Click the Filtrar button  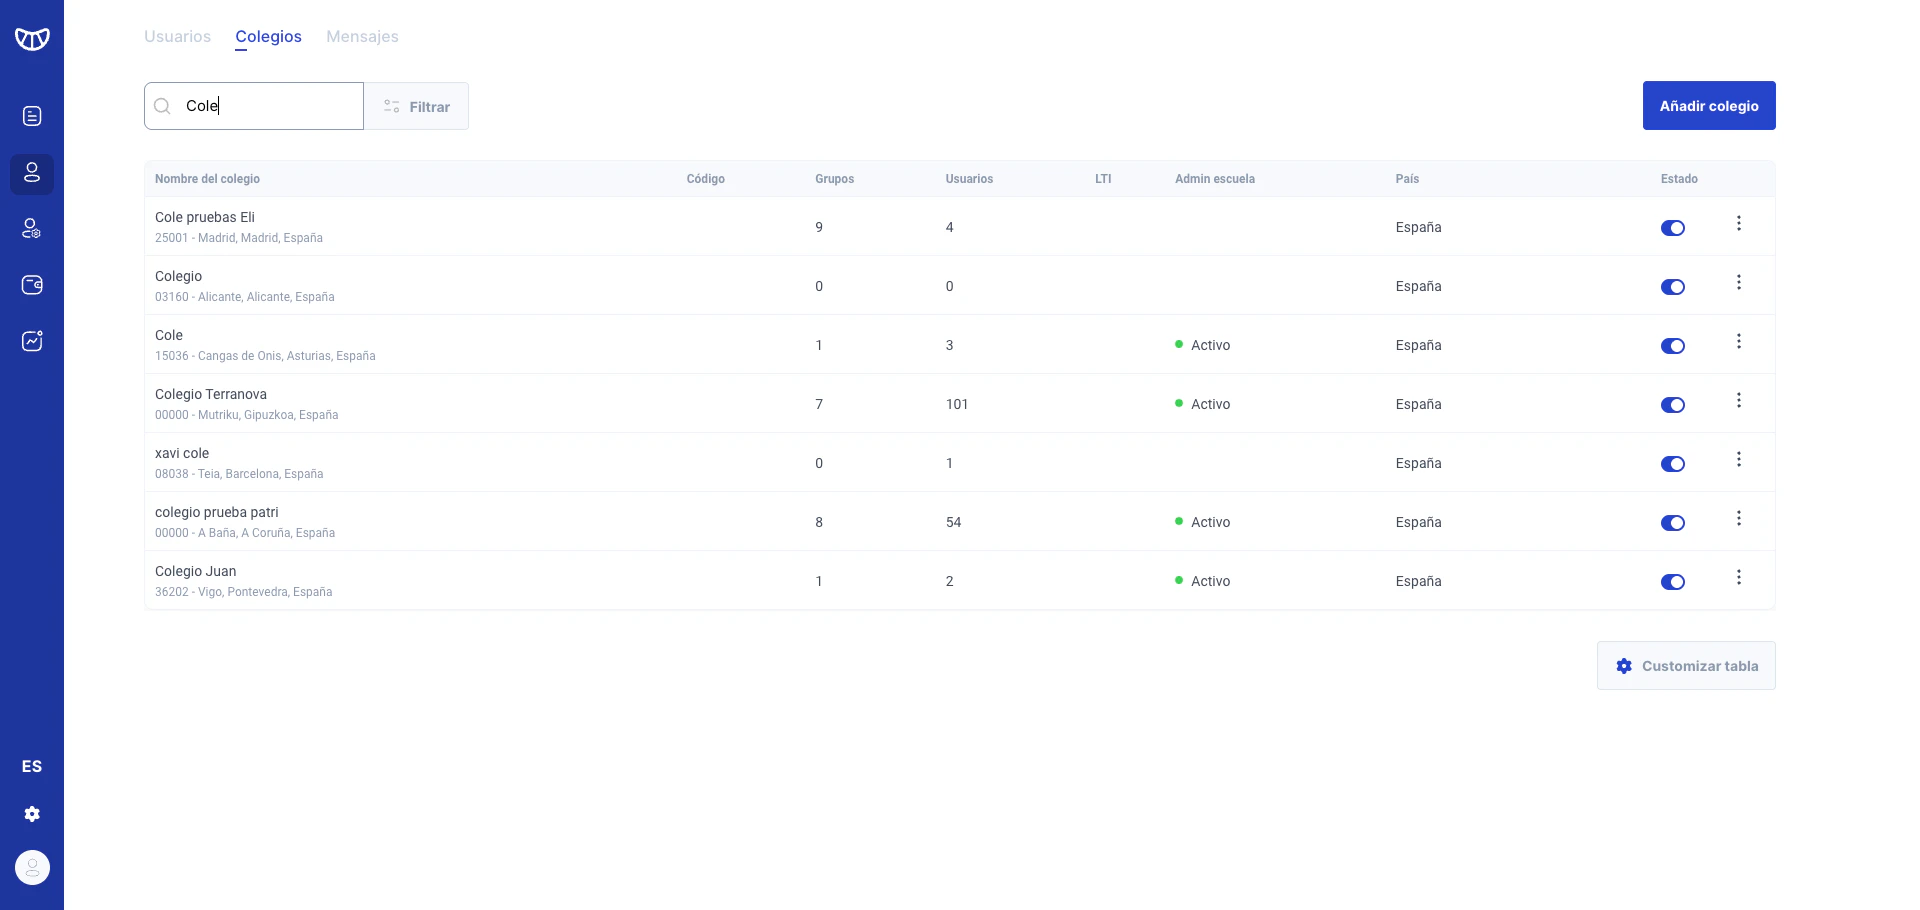pyautogui.click(x=416, y=106)
